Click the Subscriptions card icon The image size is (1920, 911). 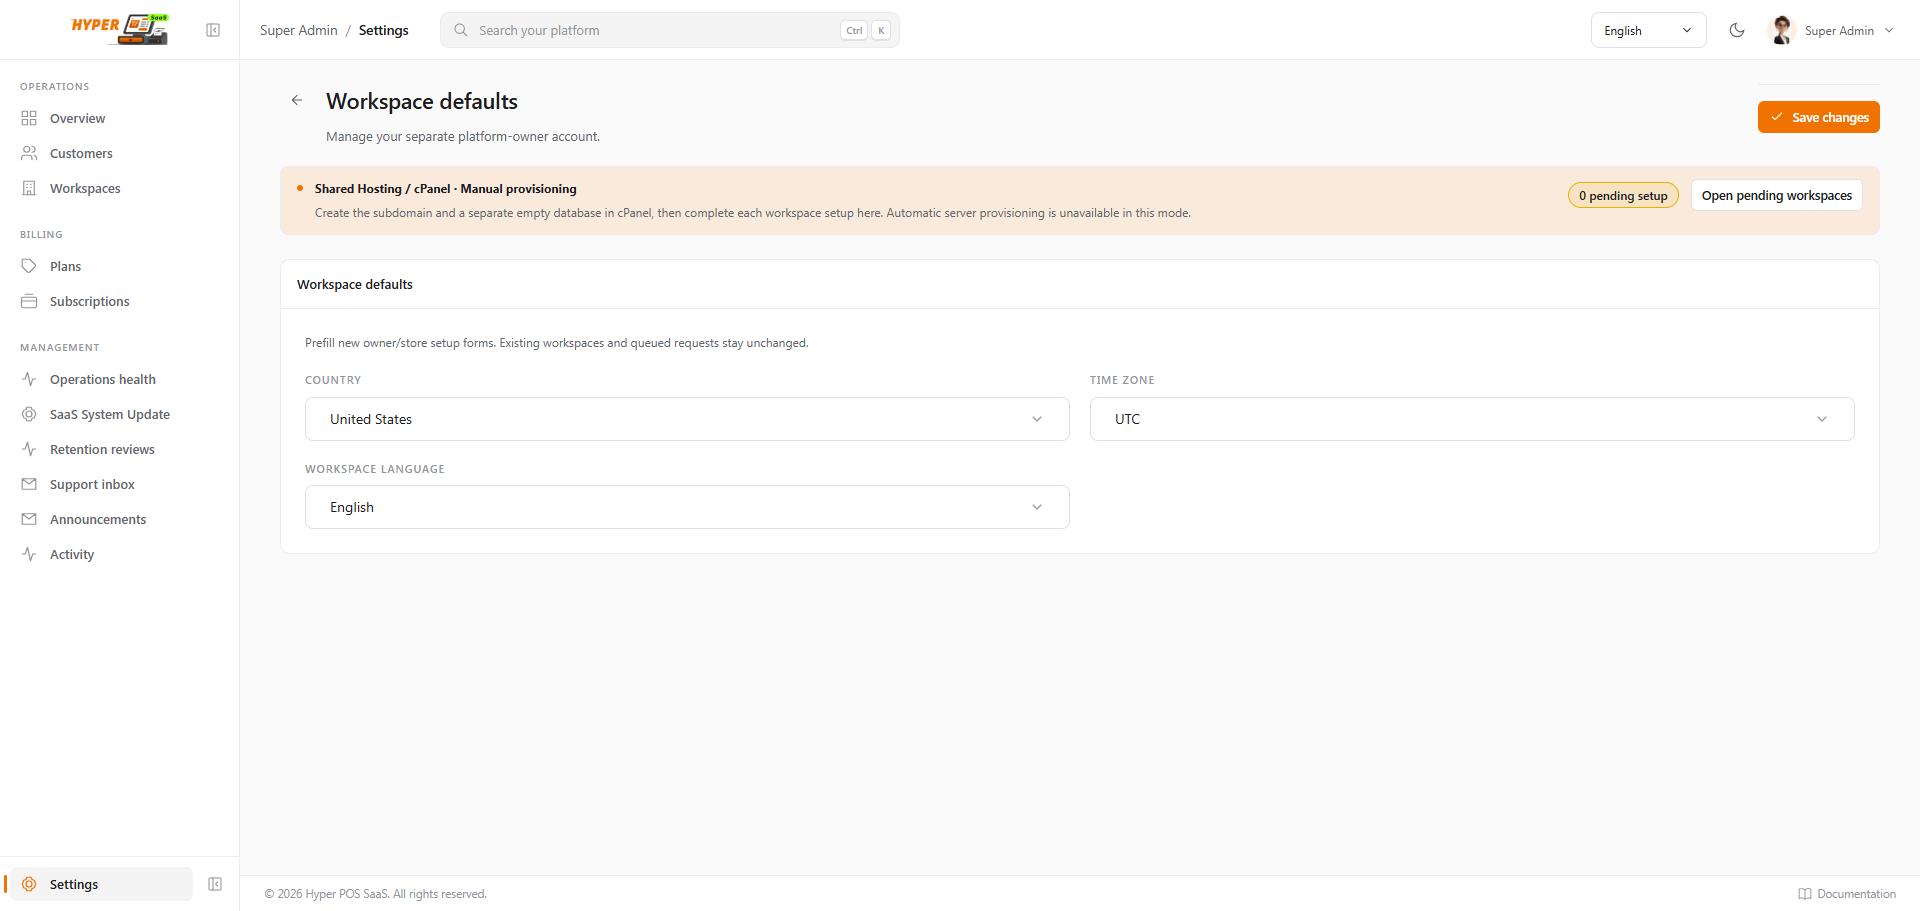pos(29,301)
